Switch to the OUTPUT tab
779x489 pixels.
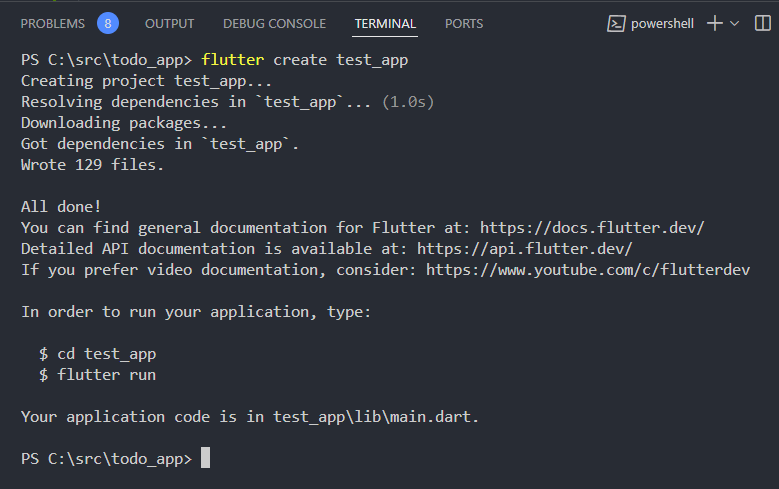(169, 23)
